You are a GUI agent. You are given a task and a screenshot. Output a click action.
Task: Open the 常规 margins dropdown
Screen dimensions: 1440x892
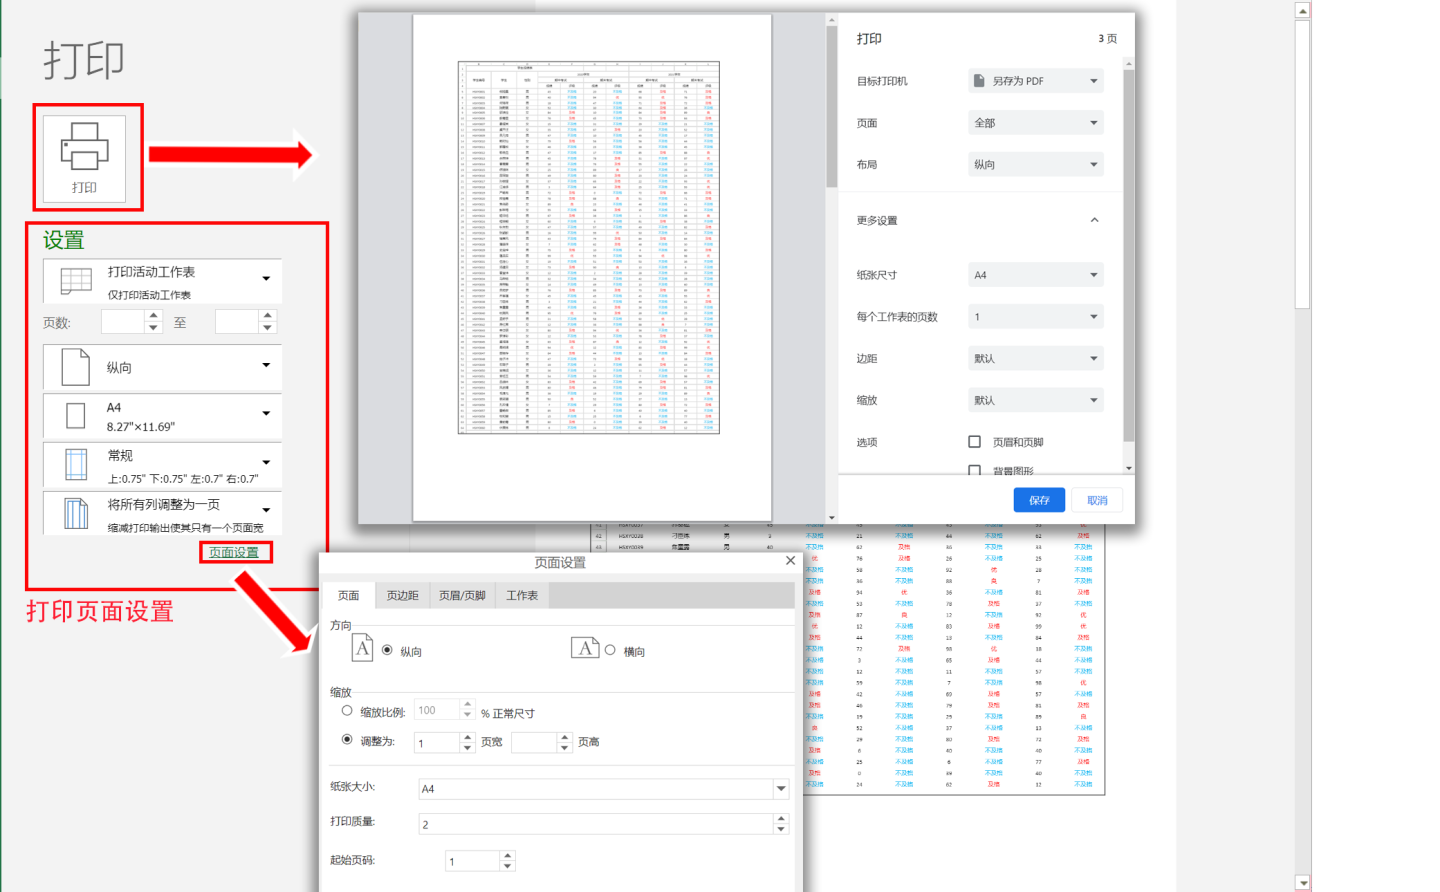click(x=162, y=465)
